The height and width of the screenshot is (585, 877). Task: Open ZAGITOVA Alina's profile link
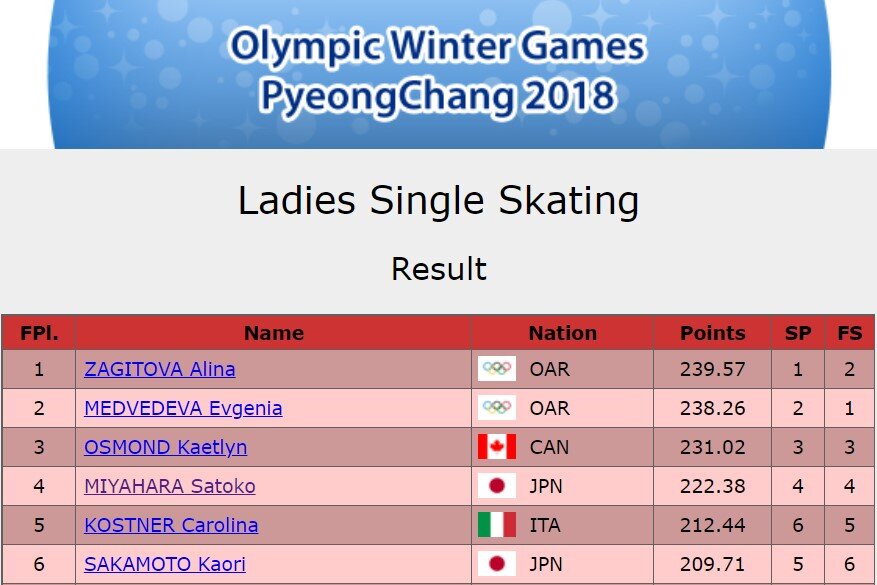point(160,369)
